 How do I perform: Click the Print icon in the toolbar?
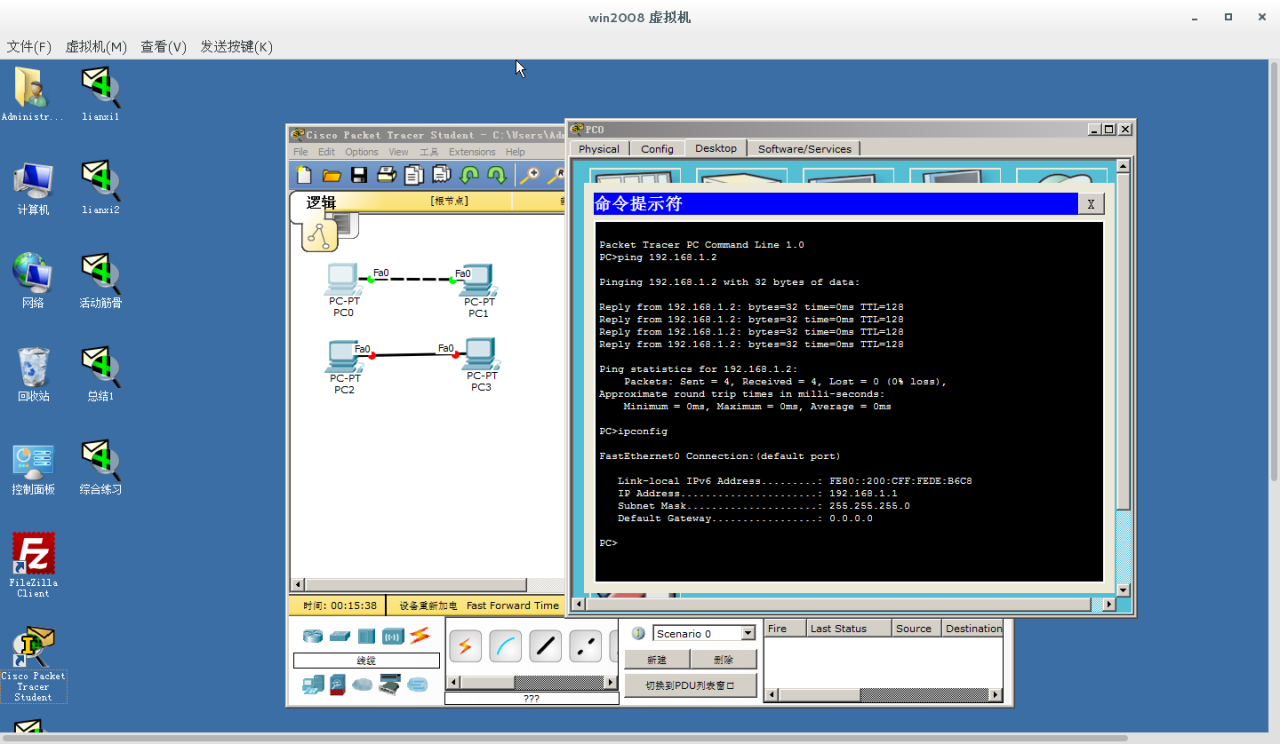coord(386,176)
